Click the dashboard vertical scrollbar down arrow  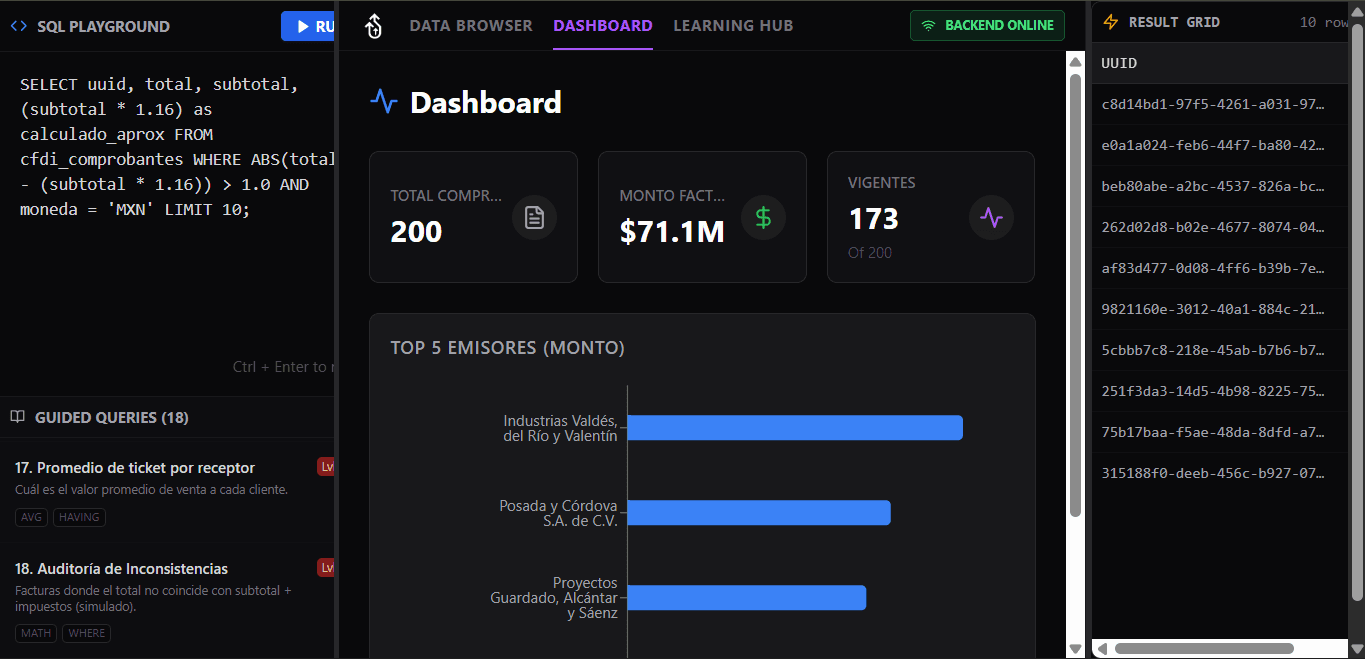[1075, 649]
